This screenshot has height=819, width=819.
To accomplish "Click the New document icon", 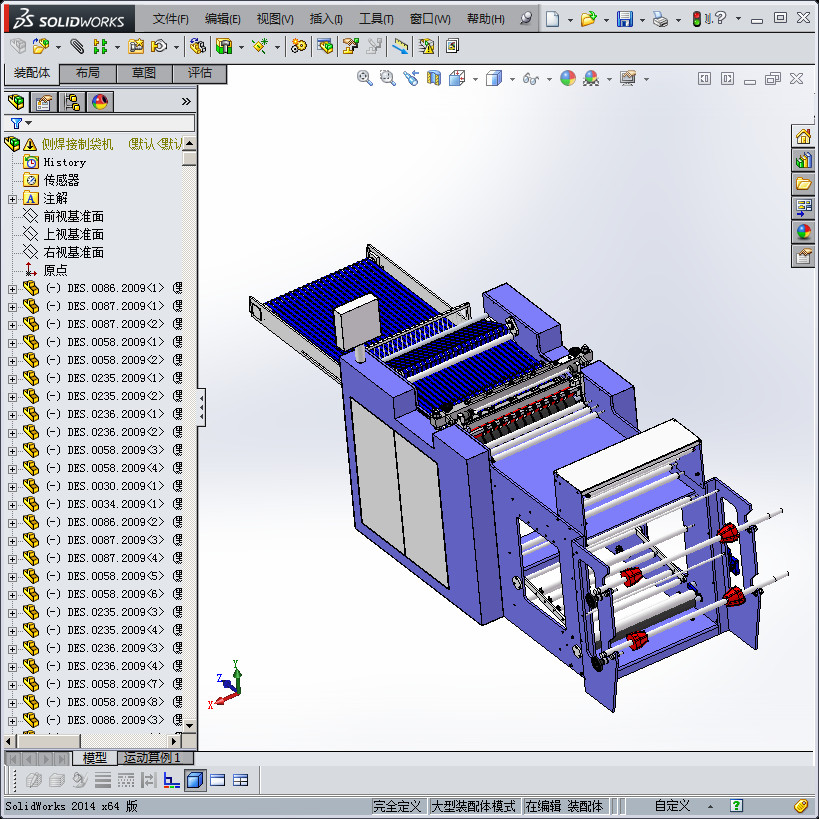I will coord(552,19).
